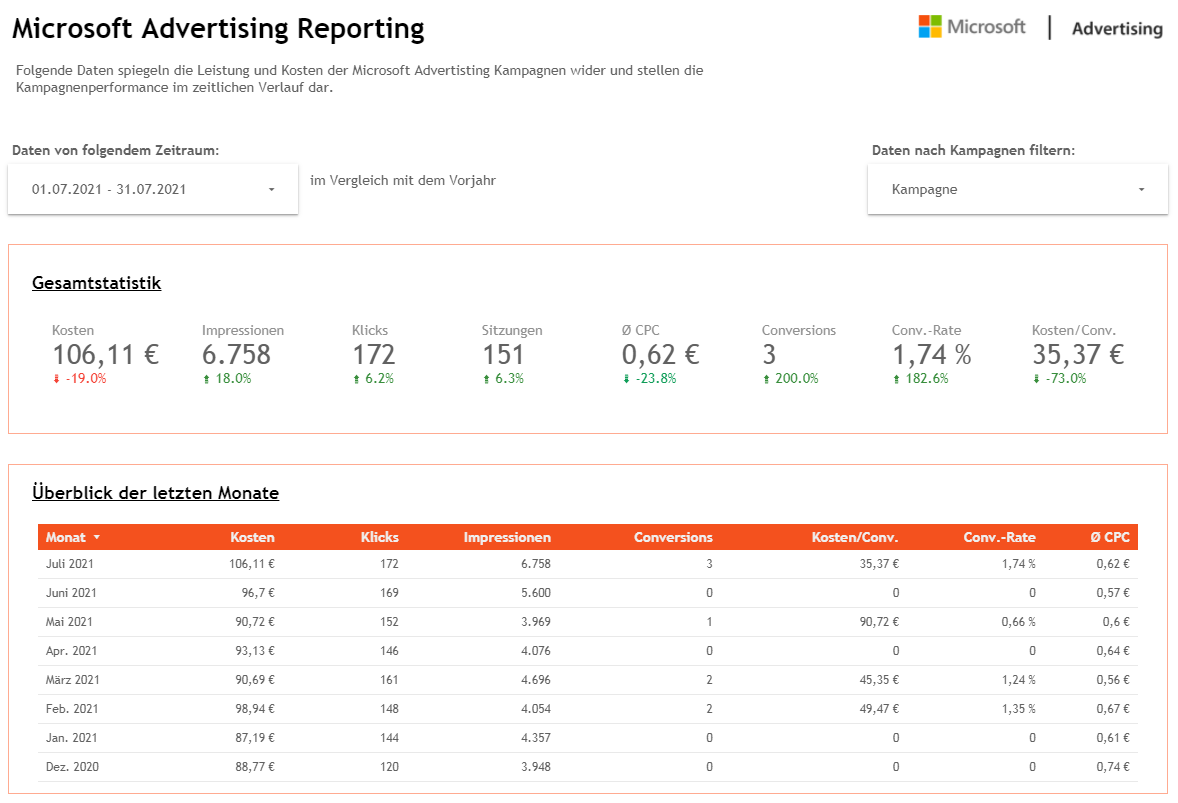This screenshot has width=1178, height=803.
Task: Select the Dez. 2020 row label
Action: pyautogui.click(x=72, y=767)
